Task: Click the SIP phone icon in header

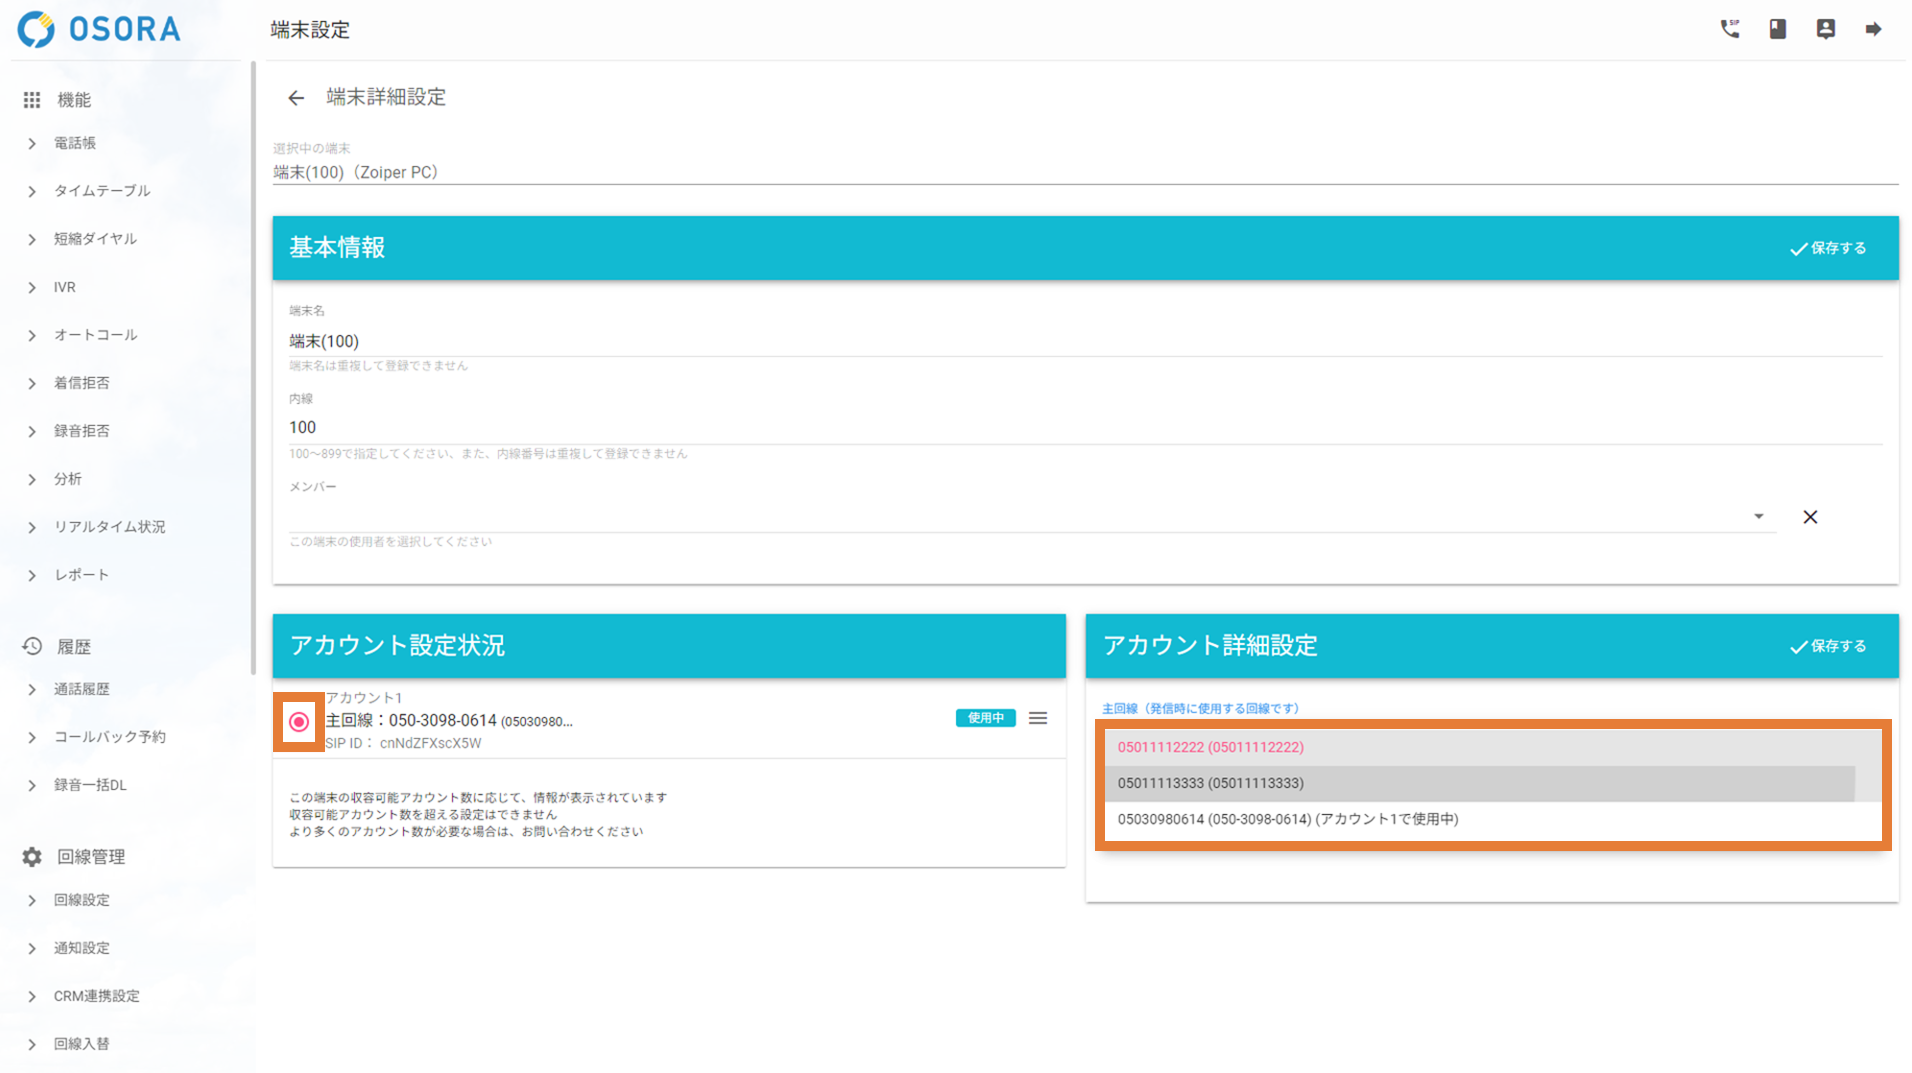Action: [x=1729, y=29]
